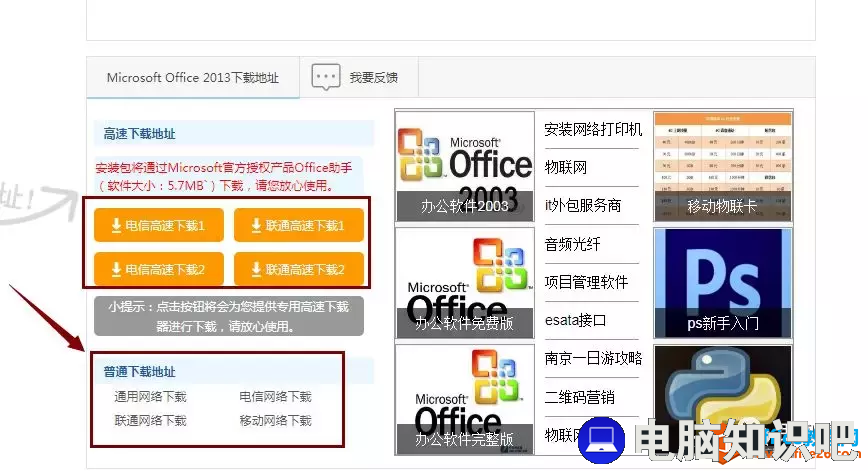Image resolution: width=868 pixels, height=471 pixels.
Task: Click the 安装网络打印机 link
Action: pyautogui.click(x=593, y=130)
